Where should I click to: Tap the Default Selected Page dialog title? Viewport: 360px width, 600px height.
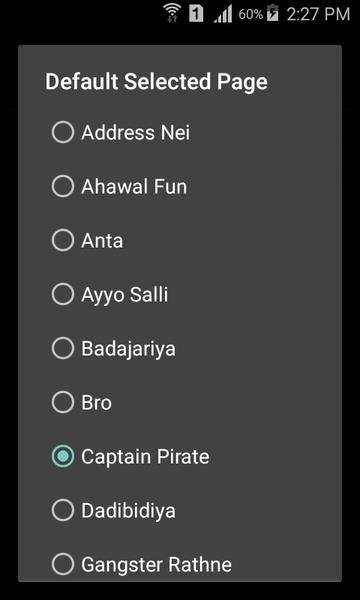click(x=156, y=82)
